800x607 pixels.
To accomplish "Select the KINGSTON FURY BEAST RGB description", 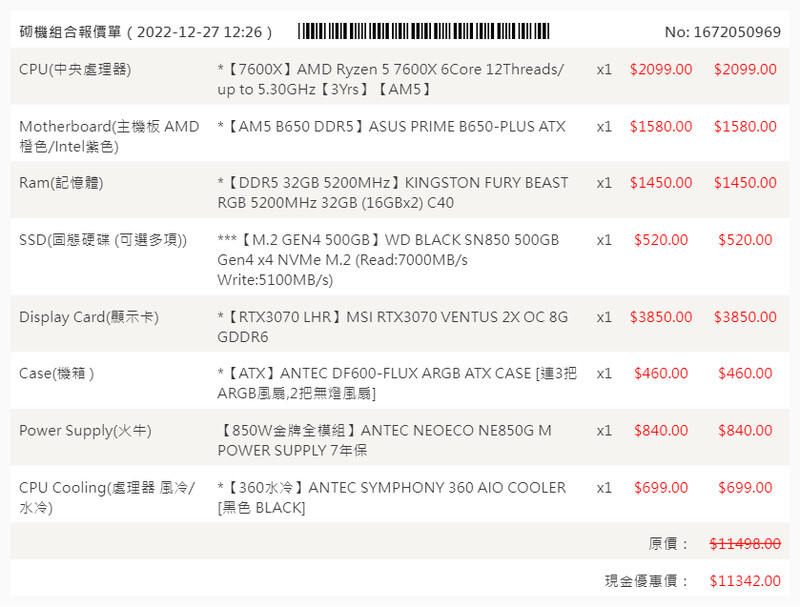I will coord(392,192).
